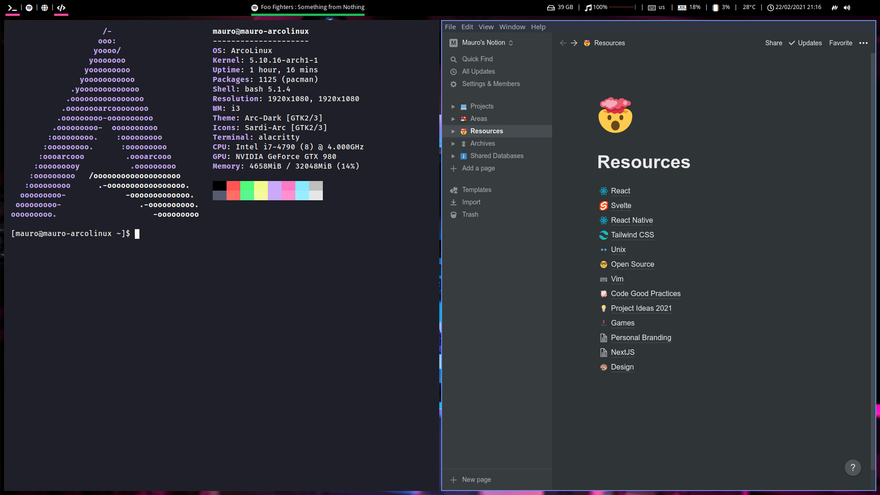The height and width of the screenshot is (495, 880).
Task: Click the pink color block in terminal
Action: 288,186
